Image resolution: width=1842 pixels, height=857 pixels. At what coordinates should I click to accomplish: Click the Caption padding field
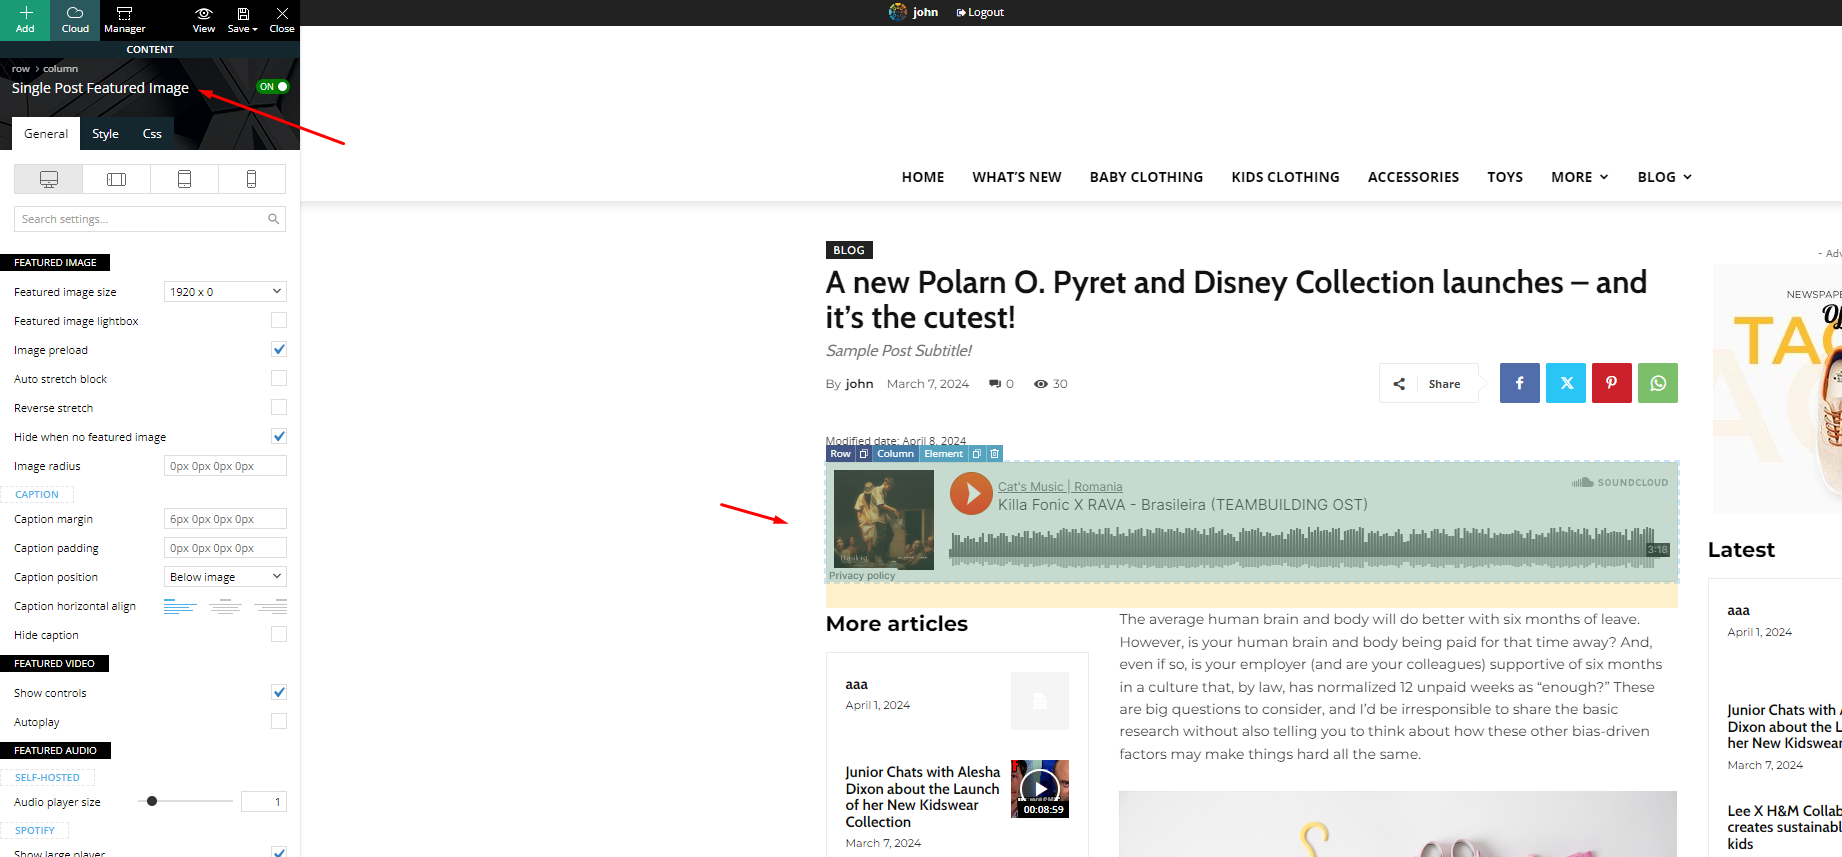(225, 548)
